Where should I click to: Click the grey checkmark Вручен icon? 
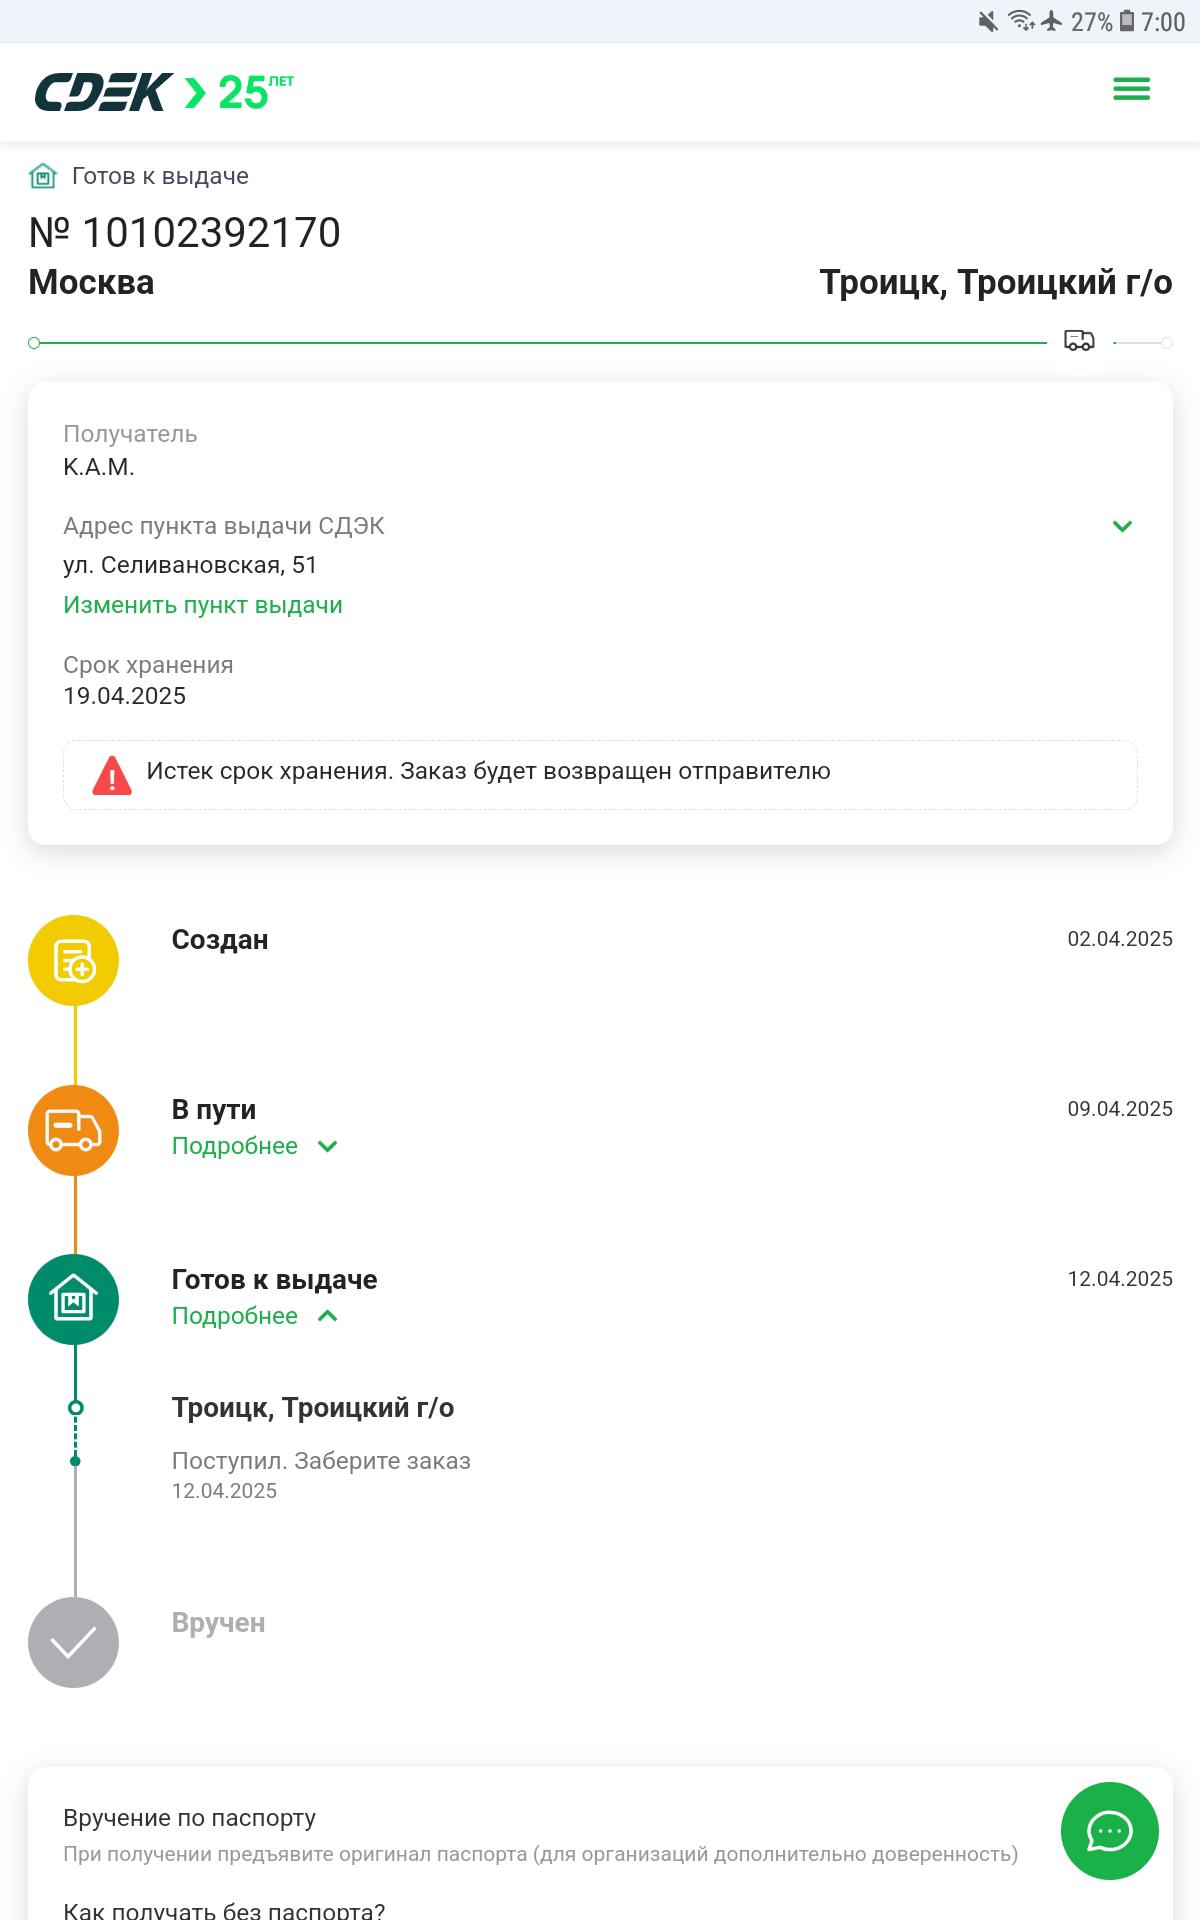tap(74, 1642)
